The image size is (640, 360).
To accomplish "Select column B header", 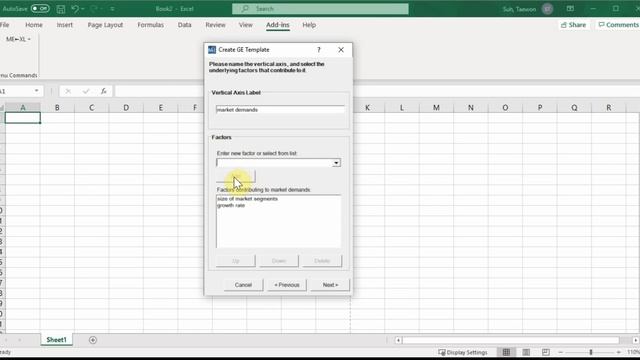I will click(57, 108).
